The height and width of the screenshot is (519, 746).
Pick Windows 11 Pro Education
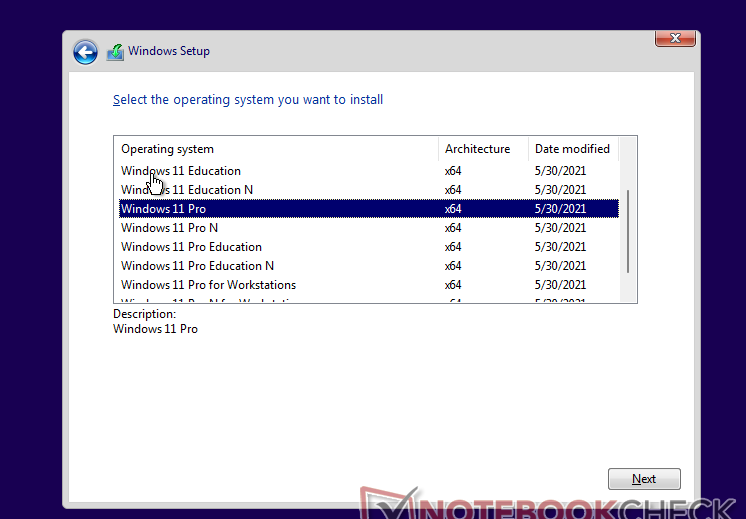[x=191, y=247]
